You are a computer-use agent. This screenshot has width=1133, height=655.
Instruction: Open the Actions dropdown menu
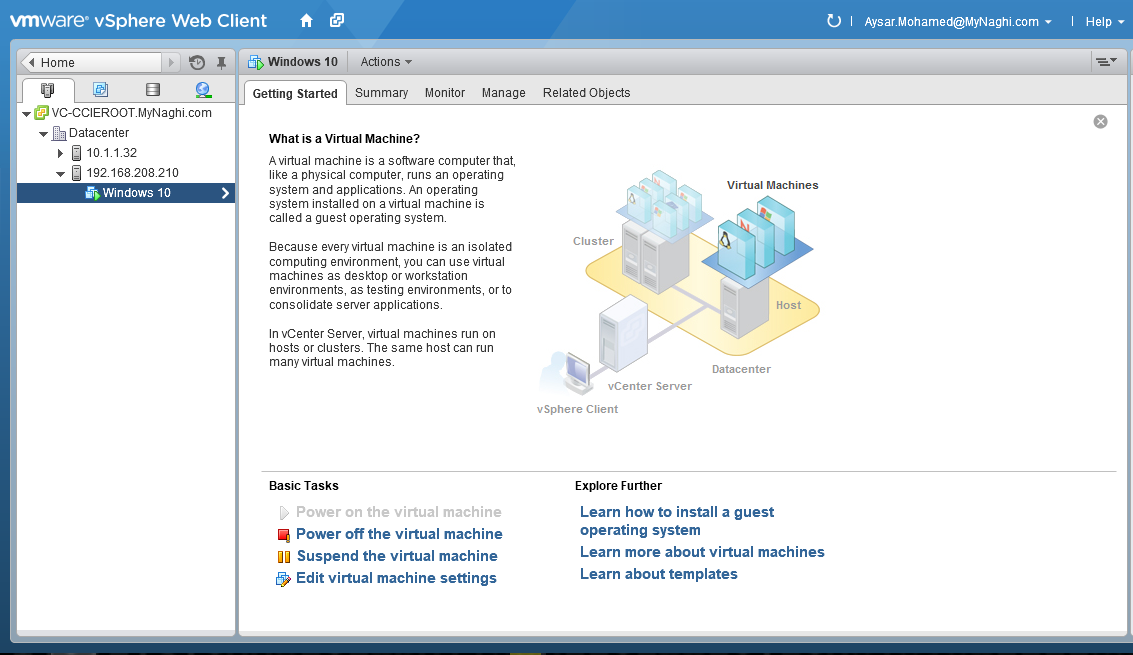pos(386,62)
